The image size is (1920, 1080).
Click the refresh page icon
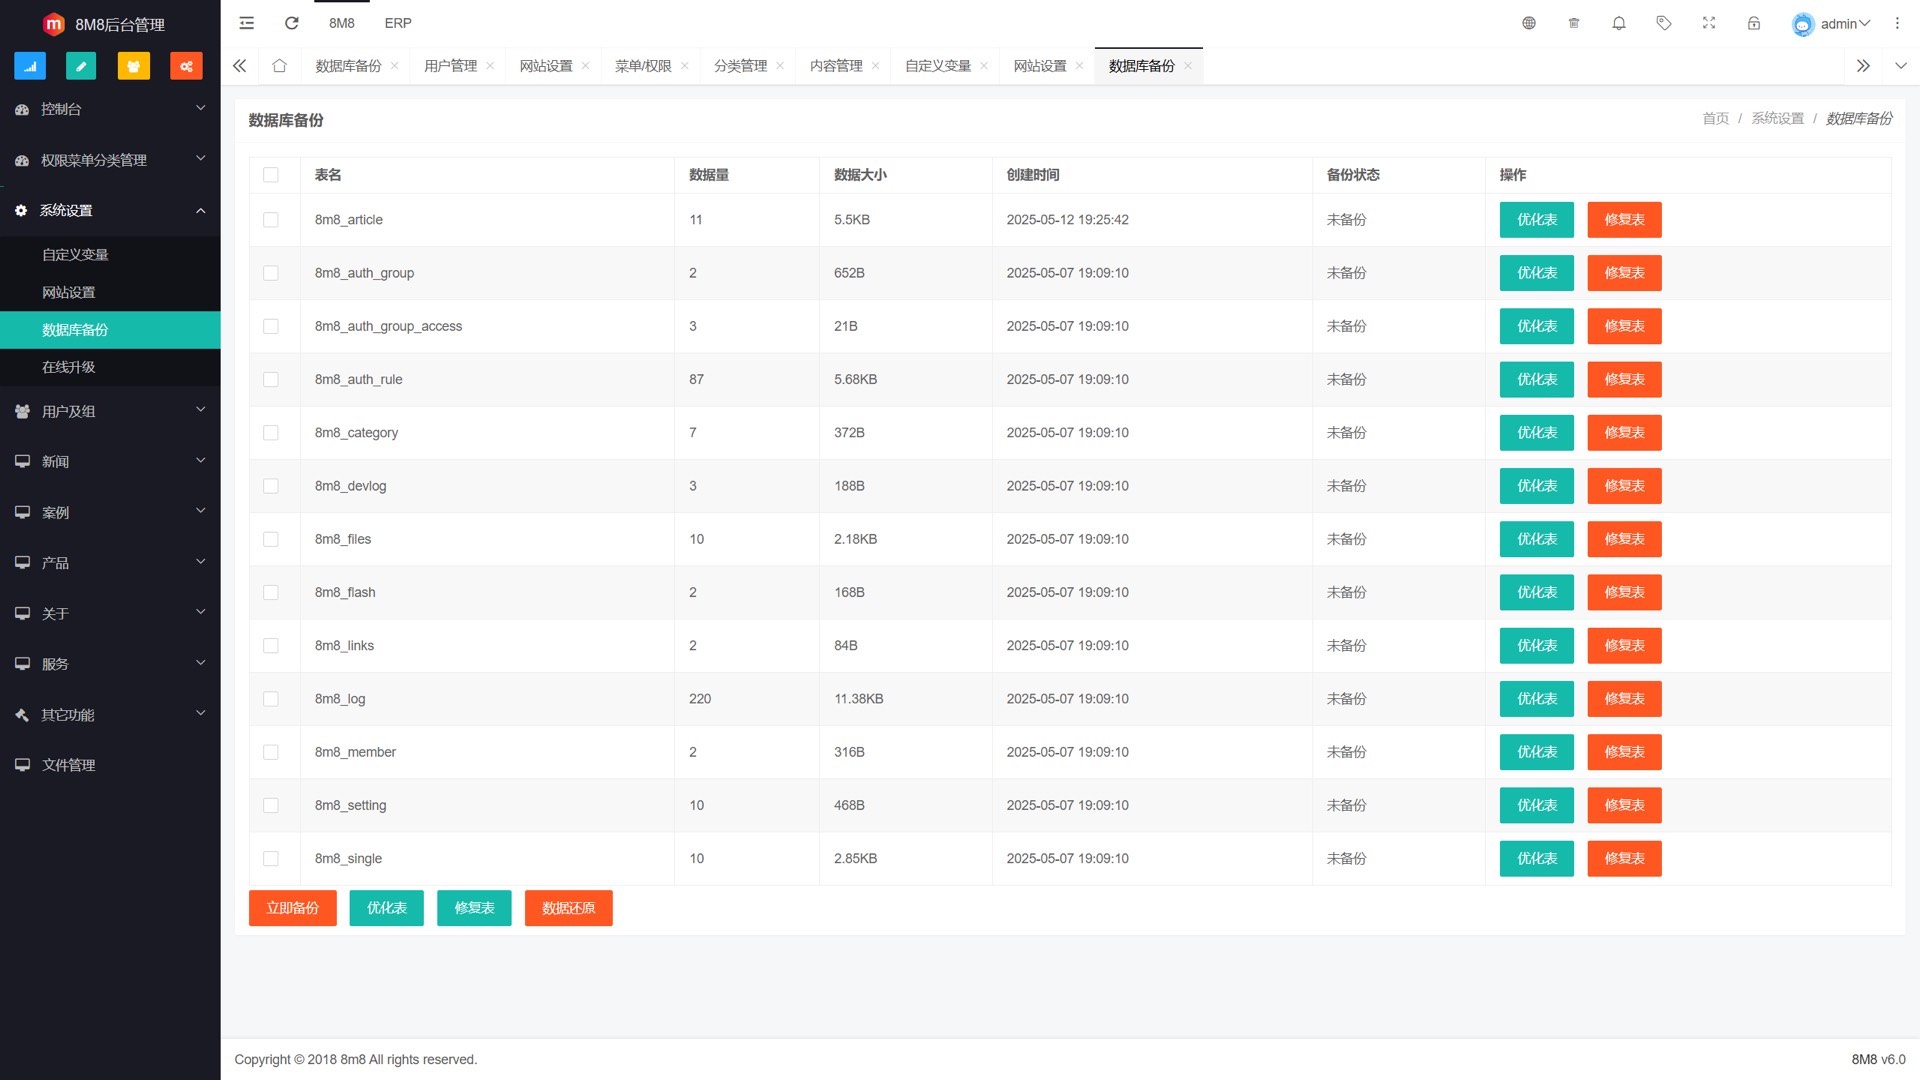[292, 23]
